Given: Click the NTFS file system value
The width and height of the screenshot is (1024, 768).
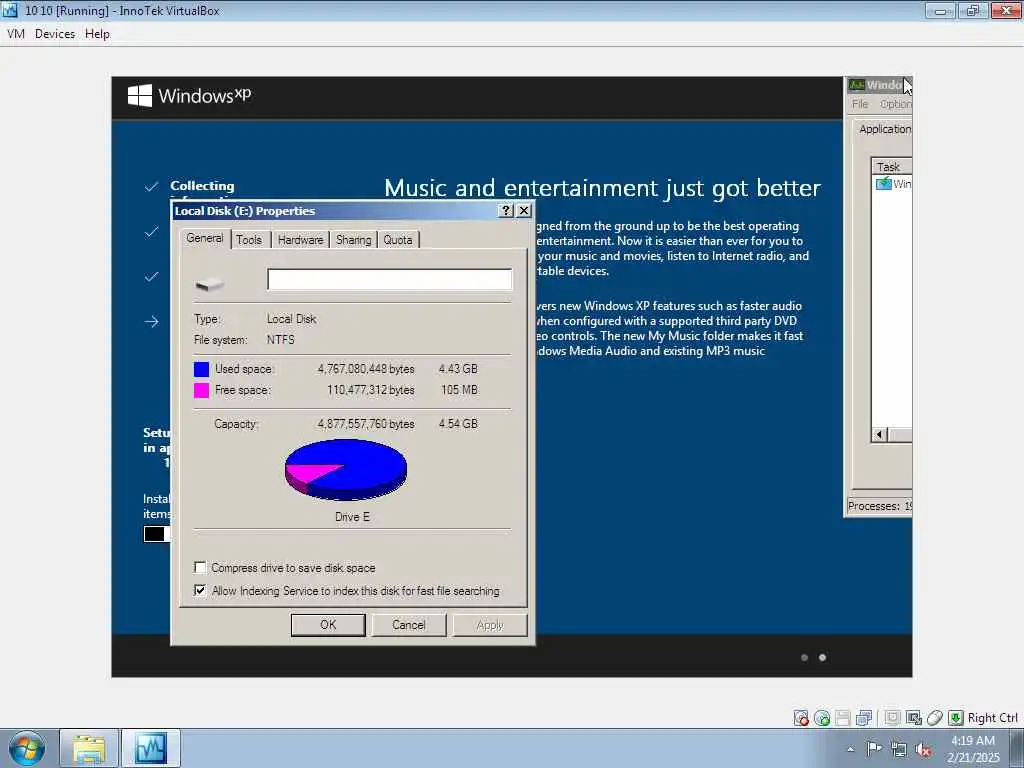Looking at the screenshot, I should [x=280, y=340].
